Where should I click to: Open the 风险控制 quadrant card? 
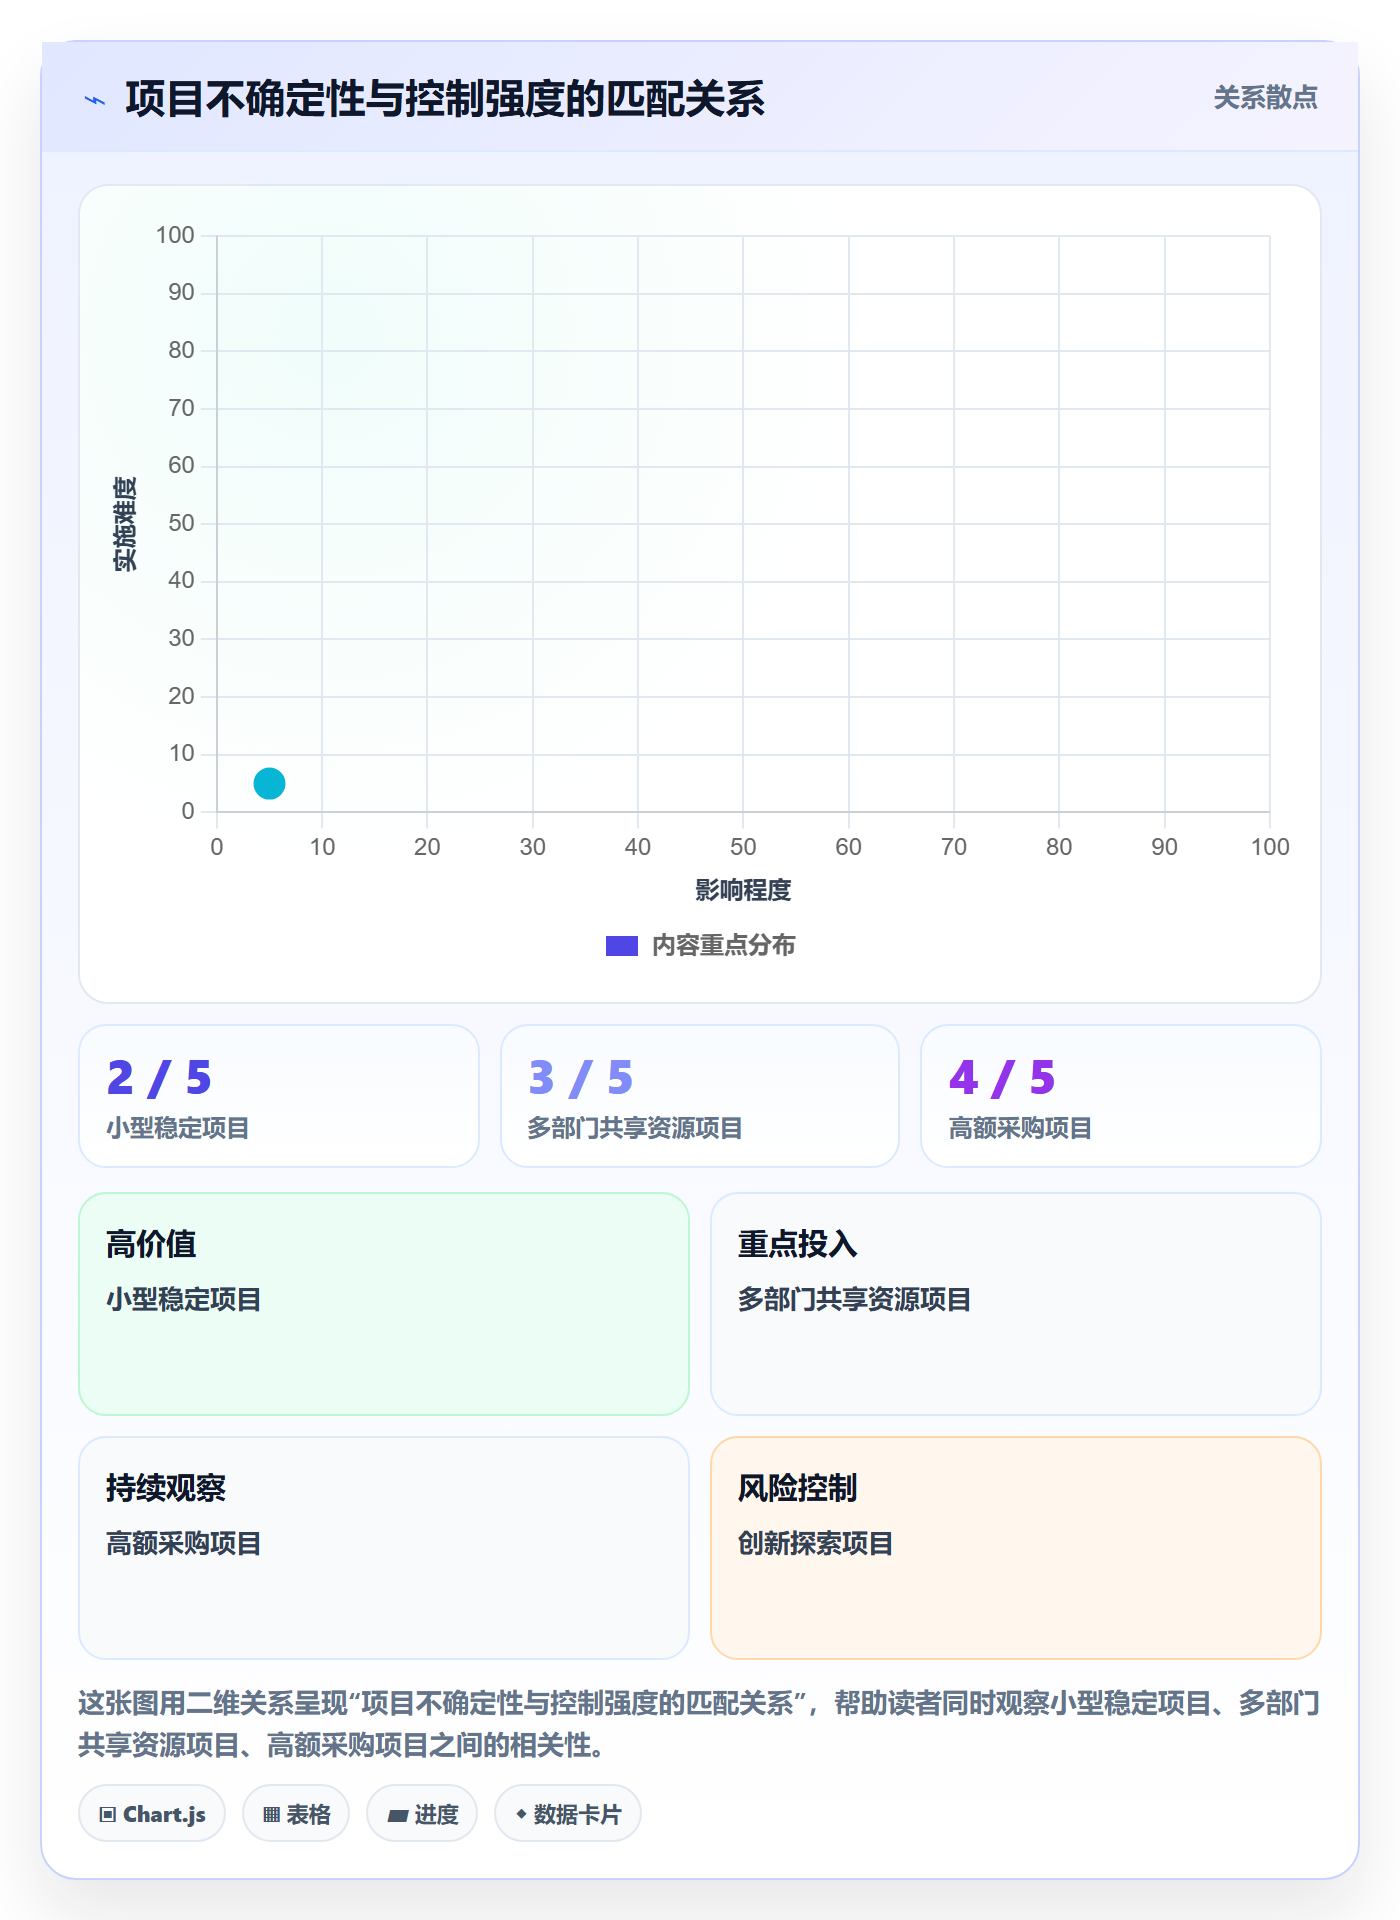[1016, 1548]
